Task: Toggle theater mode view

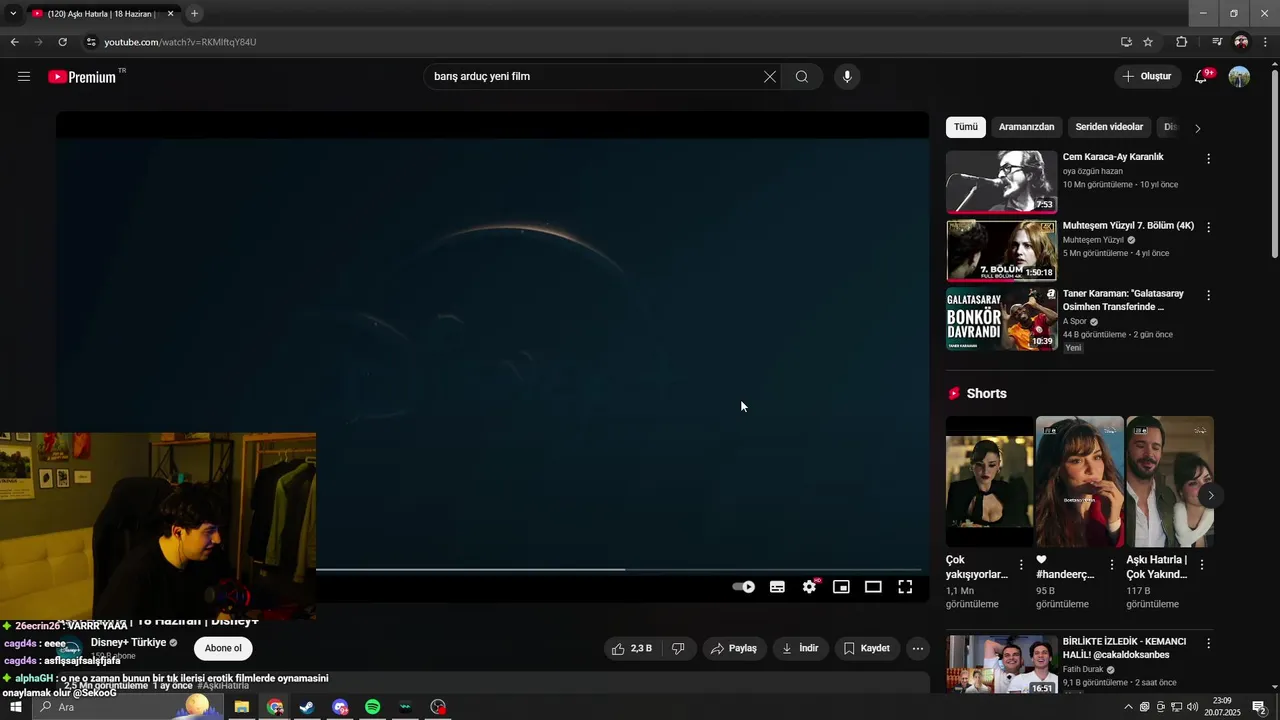Action: (873, 587)
